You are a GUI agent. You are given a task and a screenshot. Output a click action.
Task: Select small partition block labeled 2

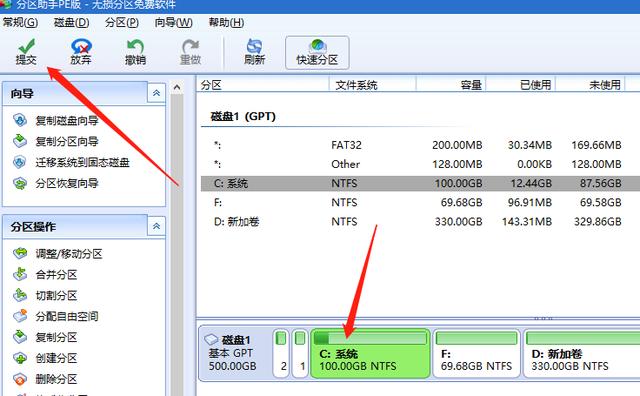(x=281, y=353)
